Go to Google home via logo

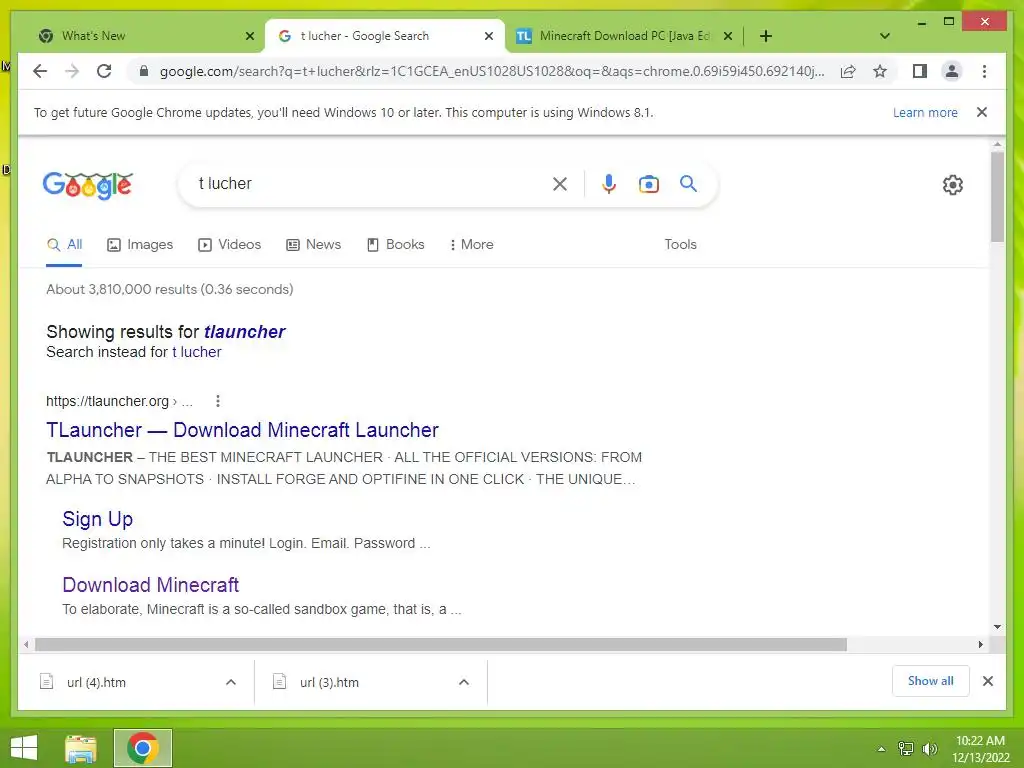click(x=88, y=185)
